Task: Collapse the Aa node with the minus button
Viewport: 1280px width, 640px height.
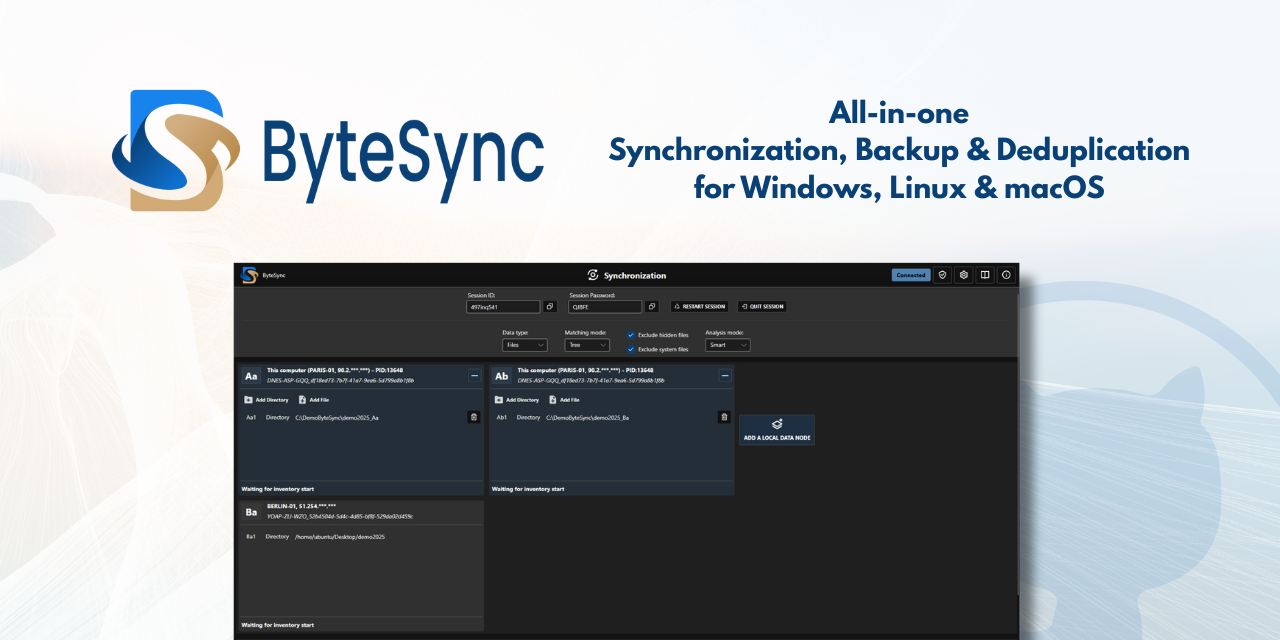Action: pos(474,376)
